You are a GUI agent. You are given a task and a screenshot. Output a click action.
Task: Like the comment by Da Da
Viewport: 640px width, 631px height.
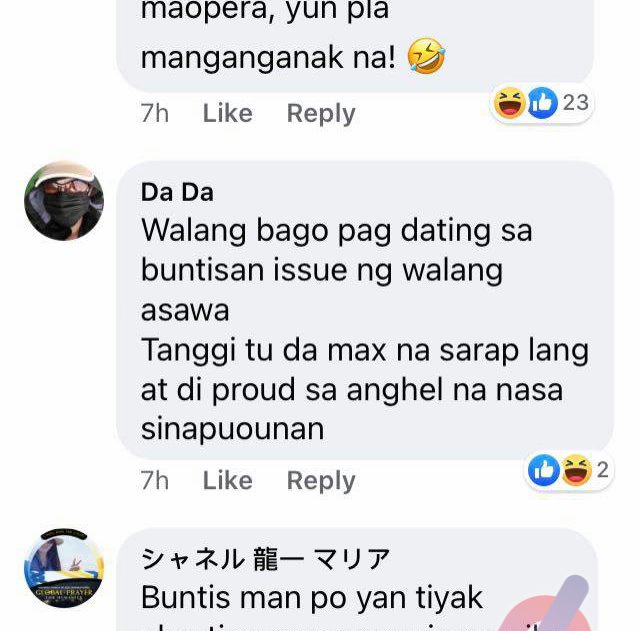click(227, 480)
